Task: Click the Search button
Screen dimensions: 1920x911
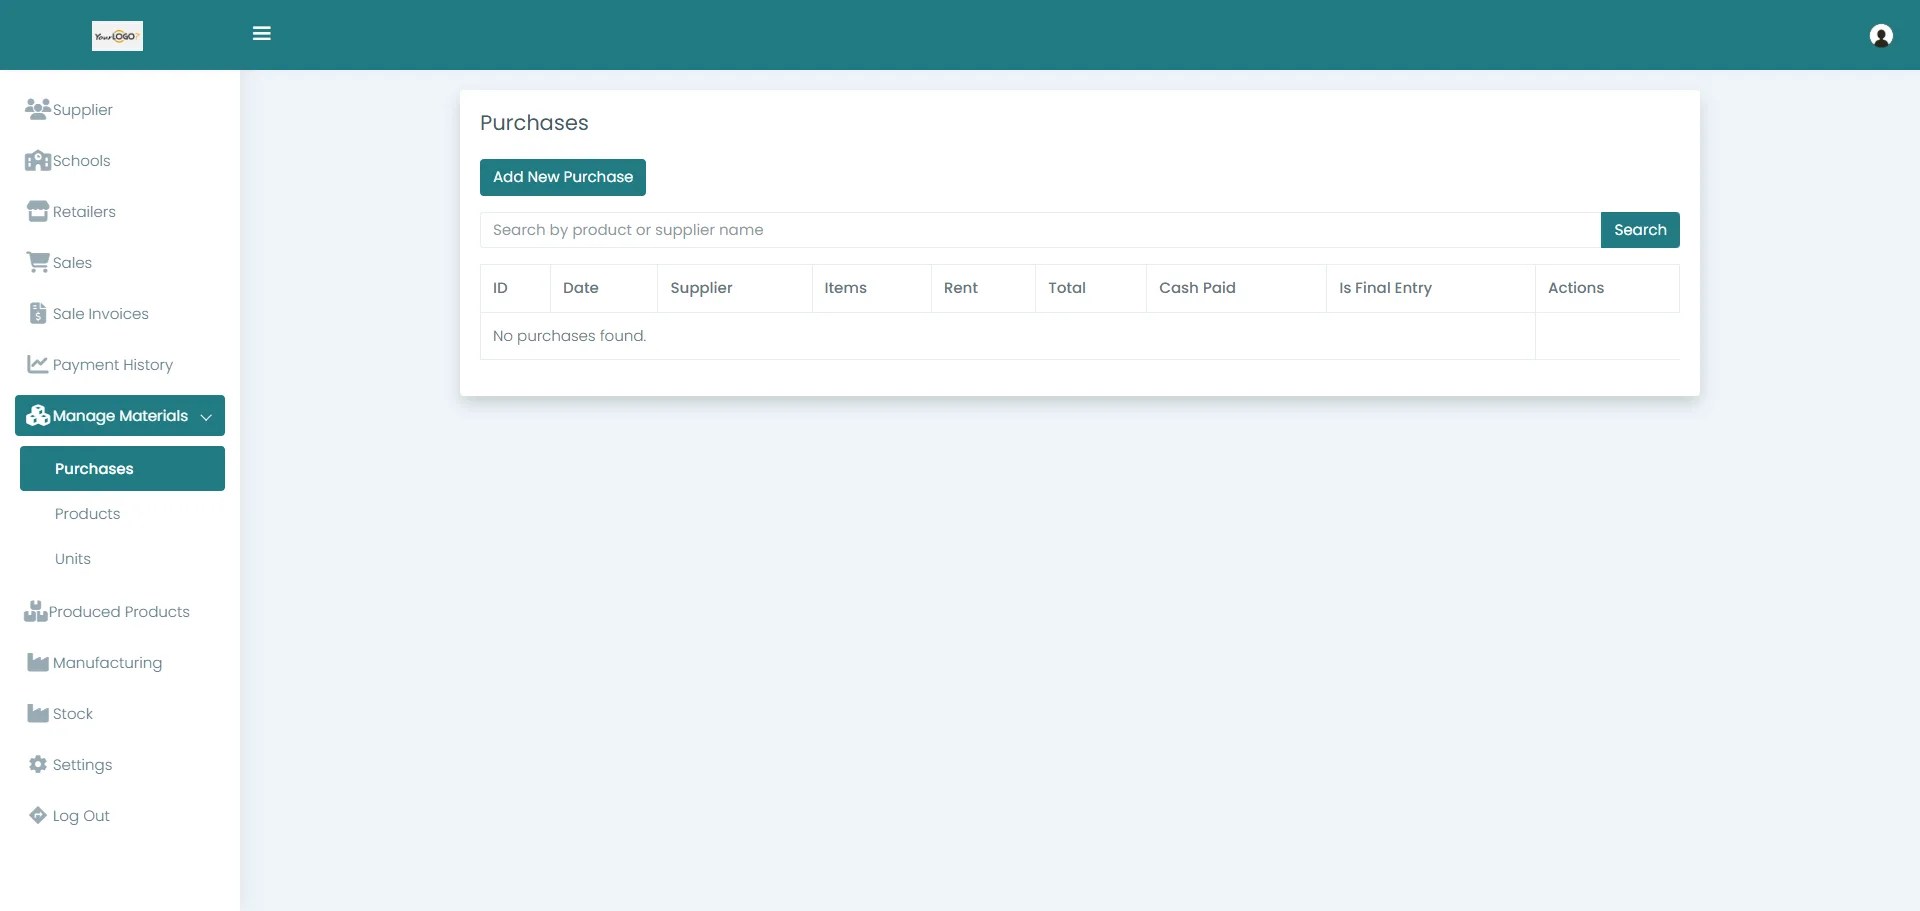Action: point(1640,230)
